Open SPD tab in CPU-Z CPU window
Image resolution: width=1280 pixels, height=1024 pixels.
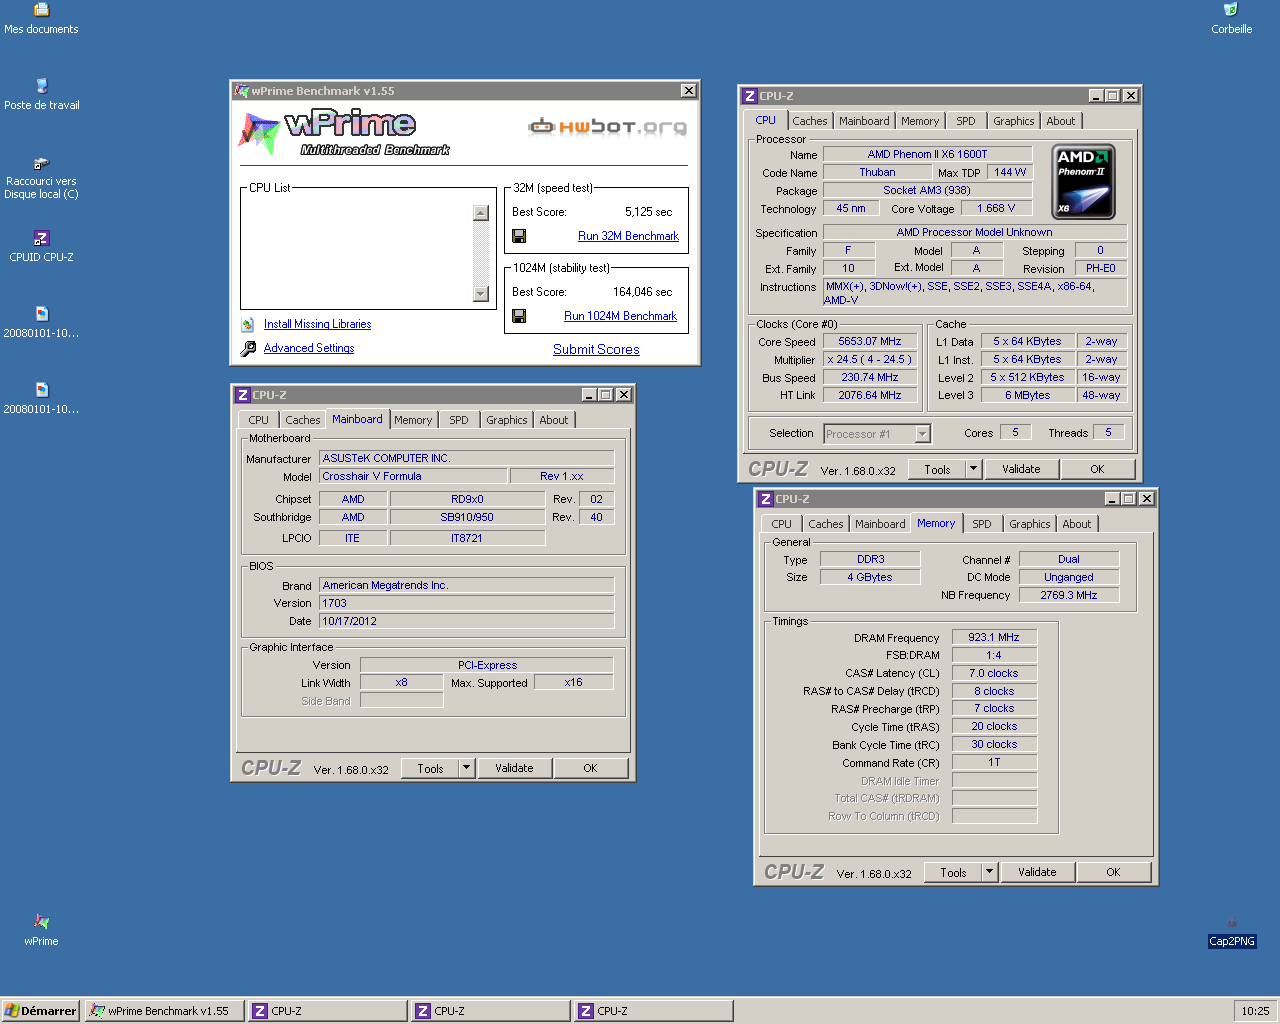pos(965,121)
